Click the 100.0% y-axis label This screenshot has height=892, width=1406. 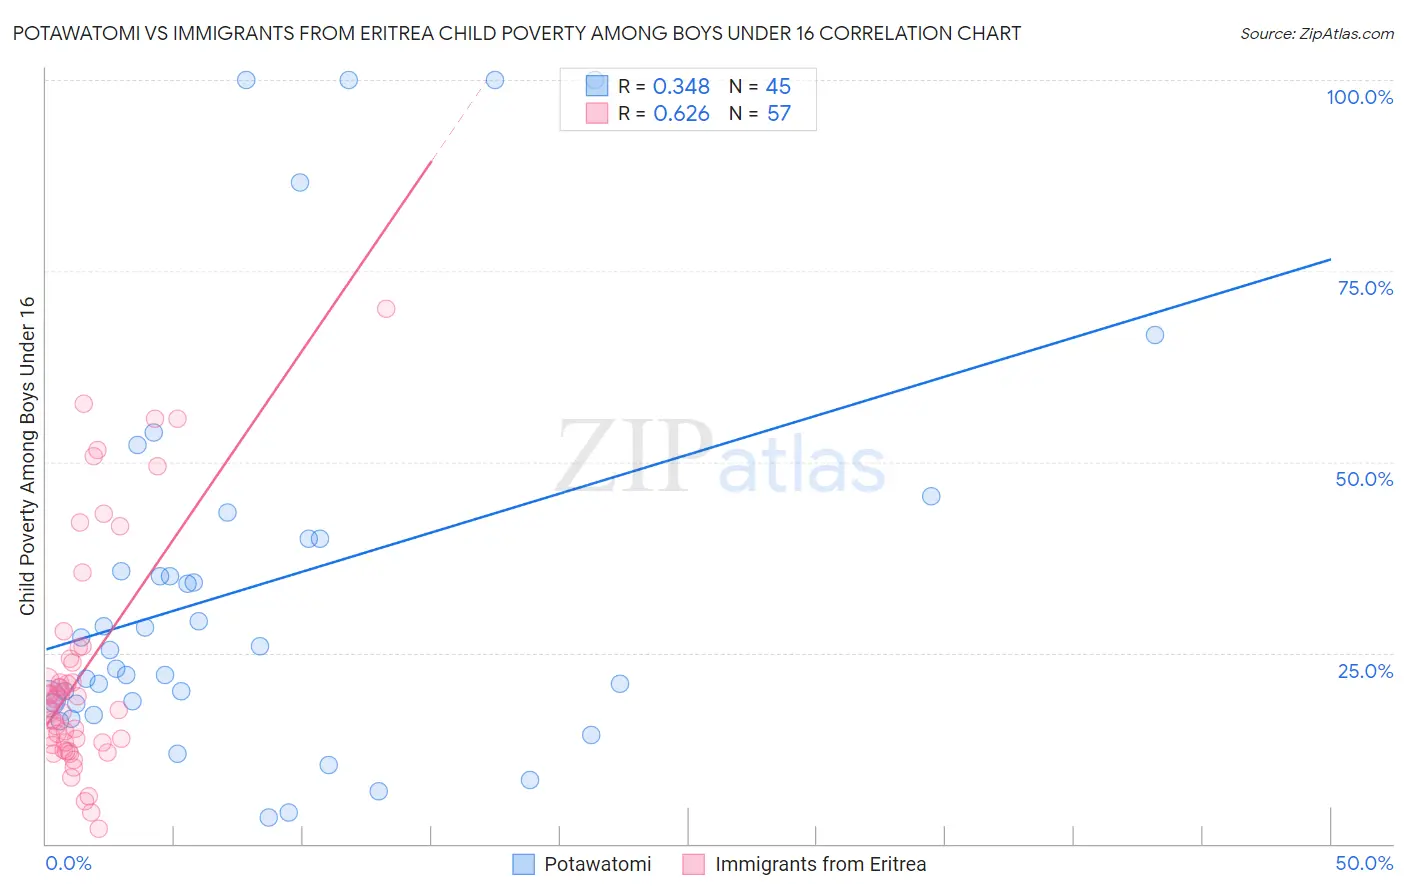(1360, 97)
